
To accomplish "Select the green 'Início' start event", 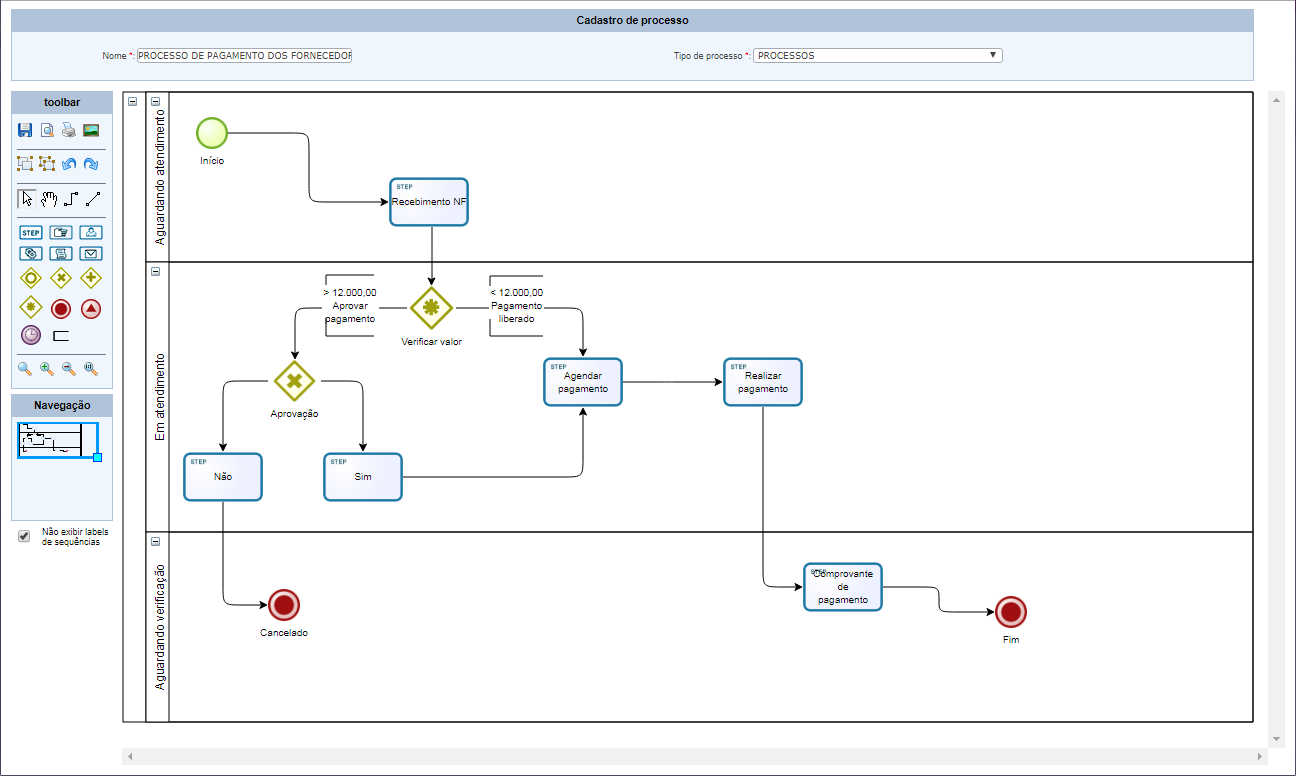I will pos(212,132).
